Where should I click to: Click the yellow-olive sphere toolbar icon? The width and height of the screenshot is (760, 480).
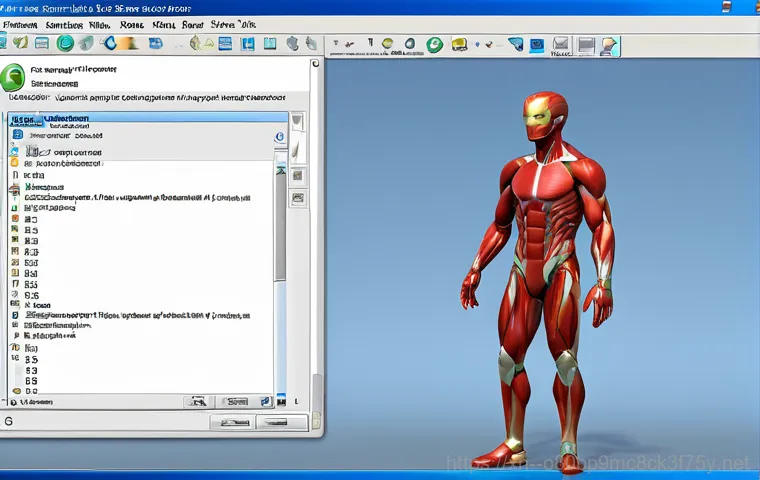387,44
